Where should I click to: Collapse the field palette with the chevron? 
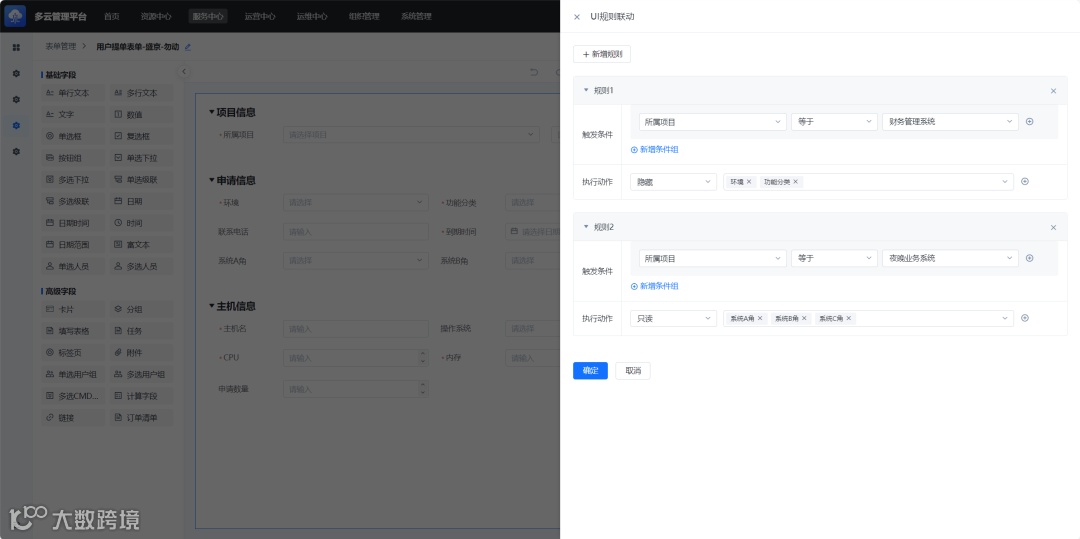[184, 72]
